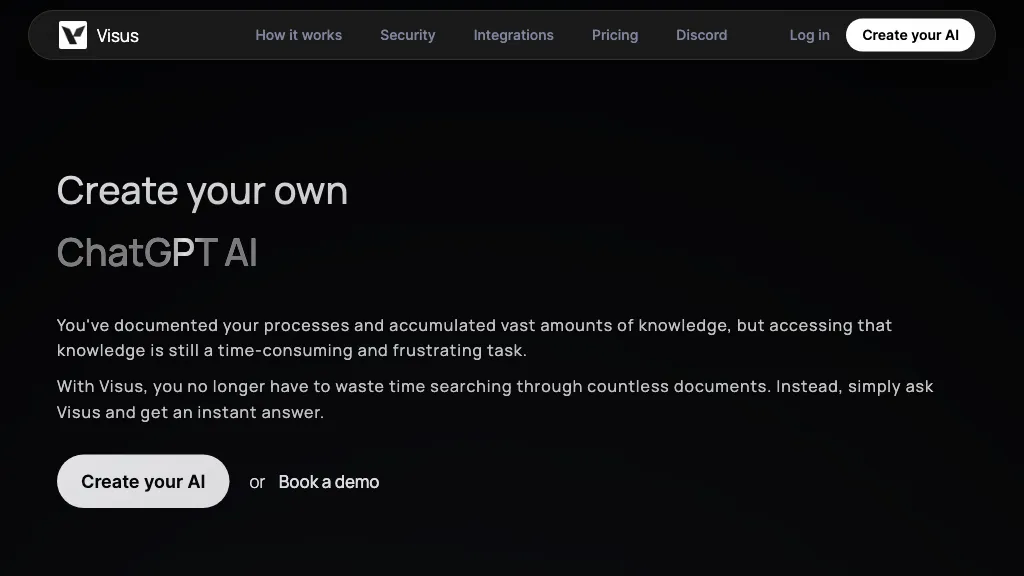Click the line starting "With Visus, you no longer"
The width and height of the screenshot is (1024, 576).
pyautogui.click(x=495, y=386)
